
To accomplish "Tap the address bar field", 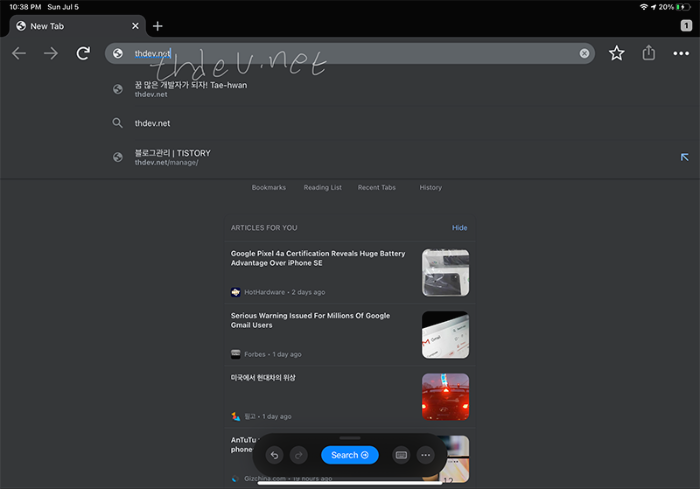I will point(350,54).
